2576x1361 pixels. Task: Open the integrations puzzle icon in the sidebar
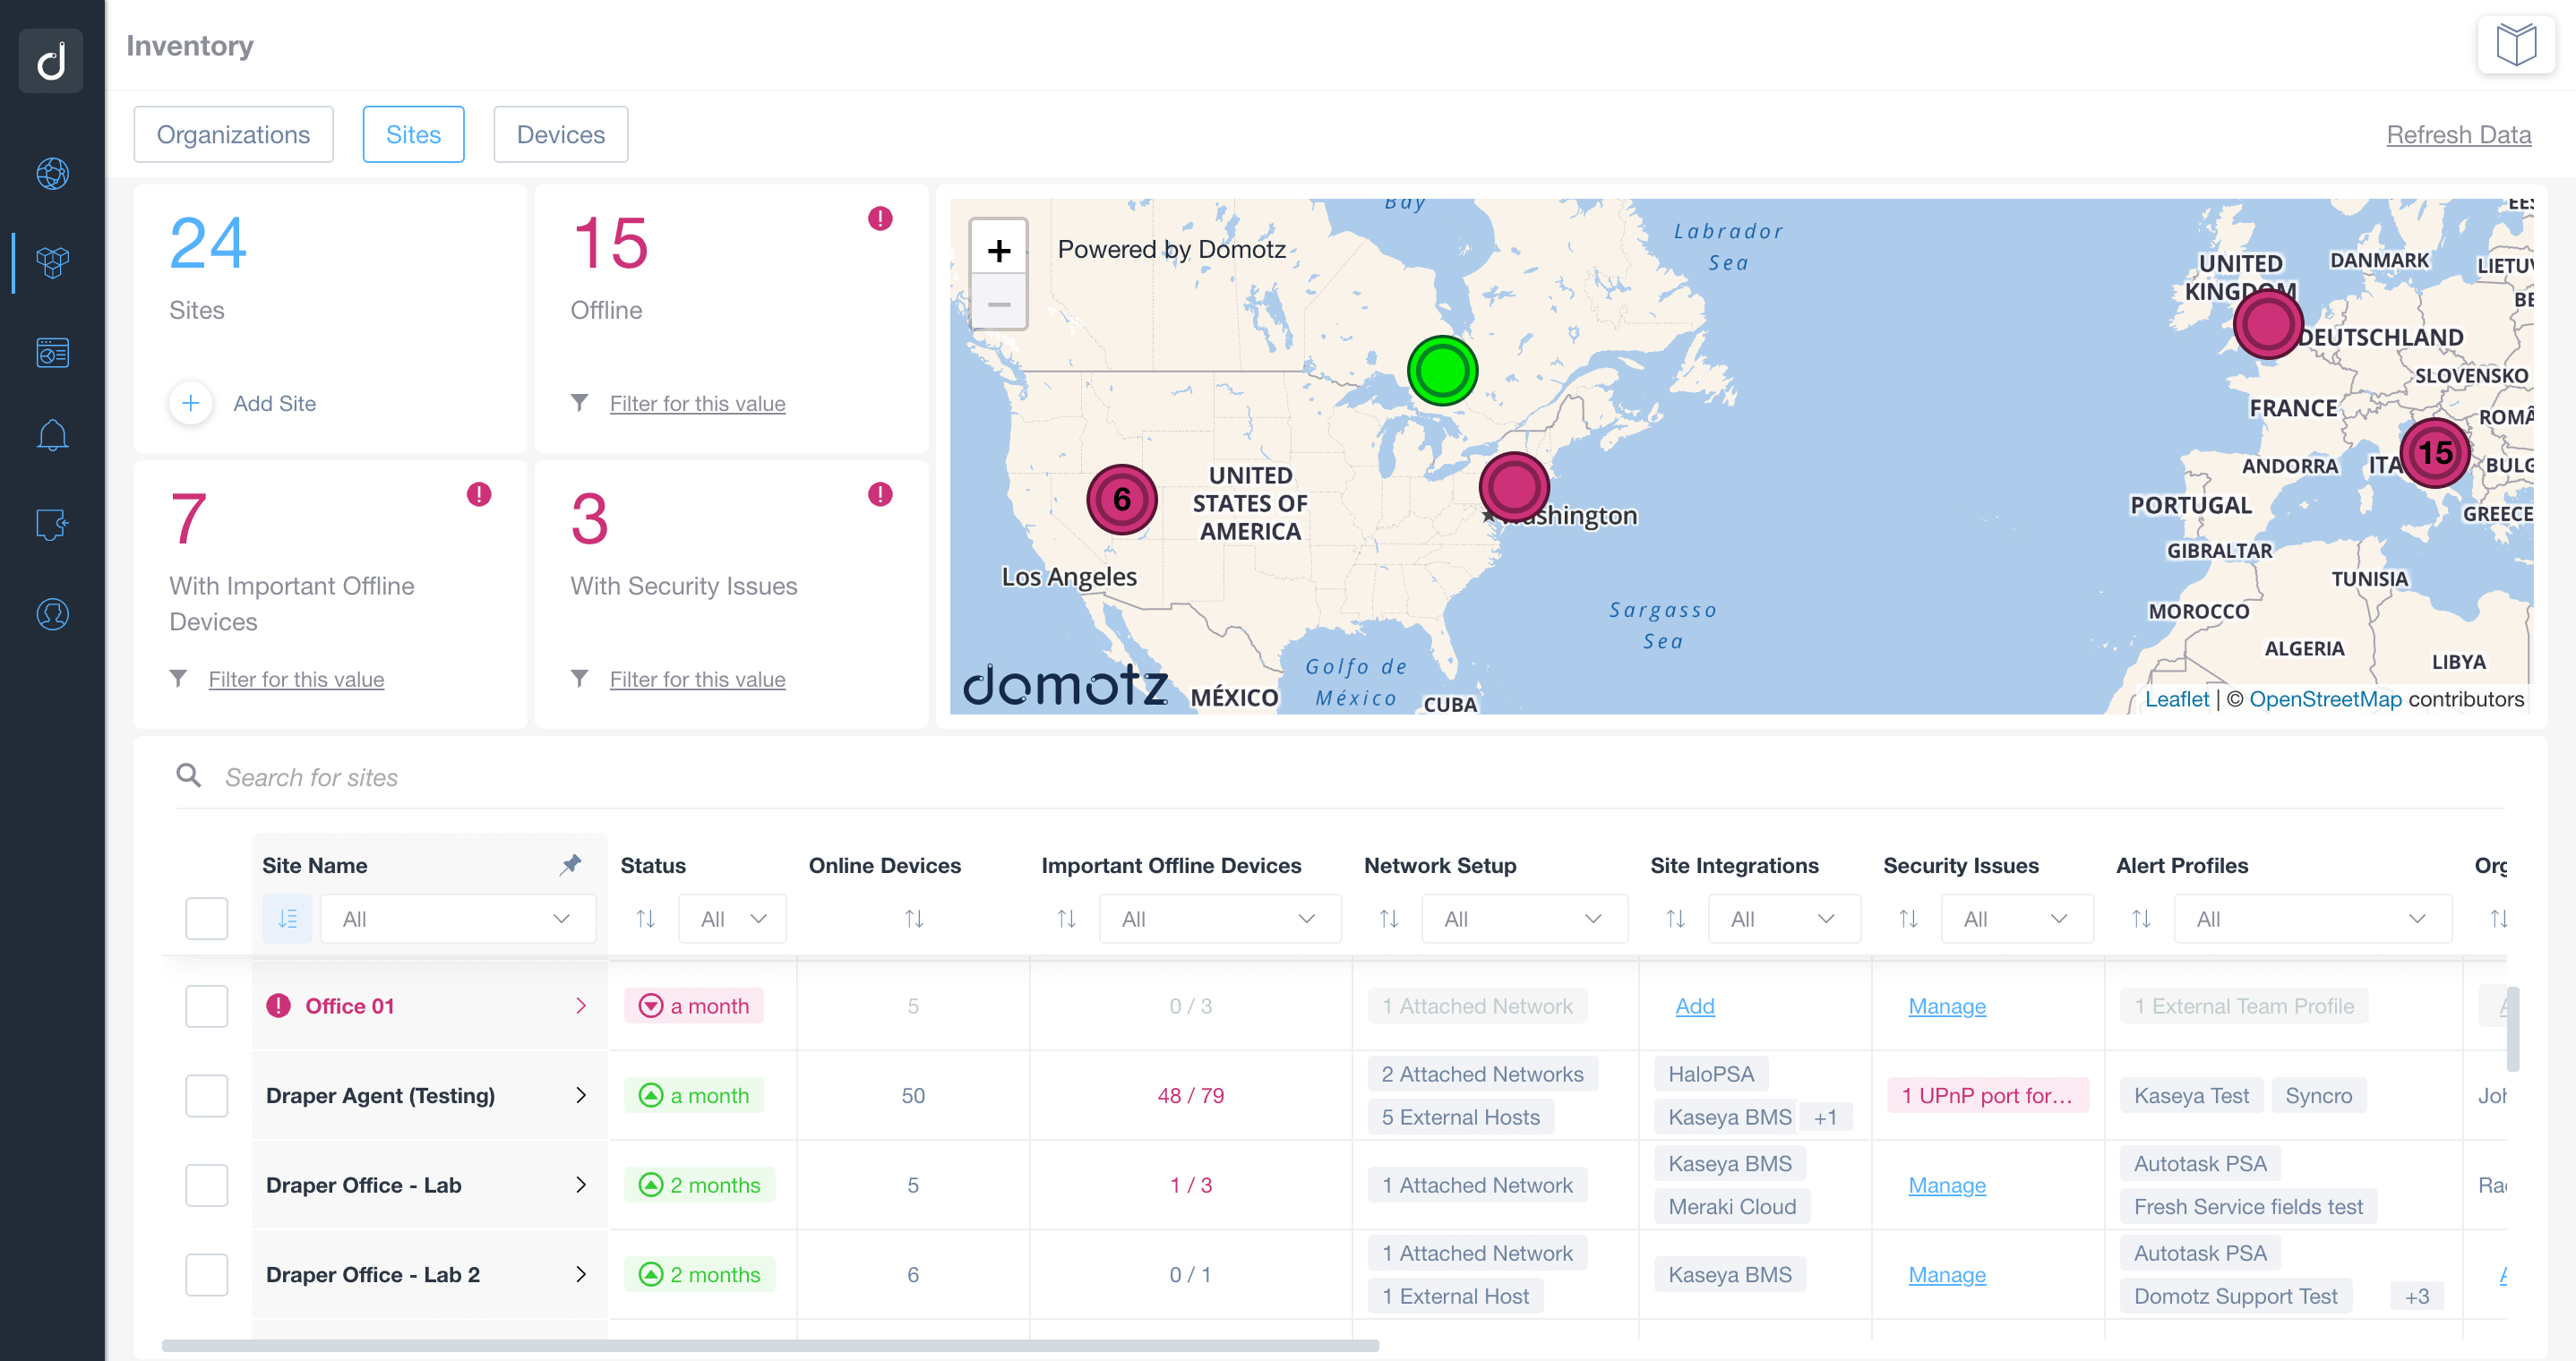(x=51, y=524)
